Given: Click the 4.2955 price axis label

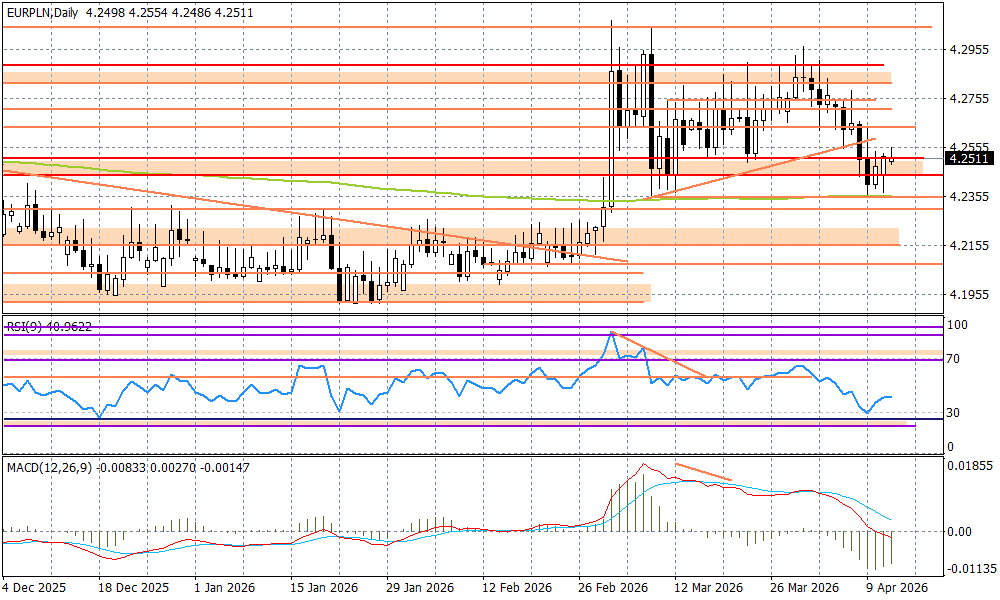Looking at the screenshot, I should coord(968,49).
